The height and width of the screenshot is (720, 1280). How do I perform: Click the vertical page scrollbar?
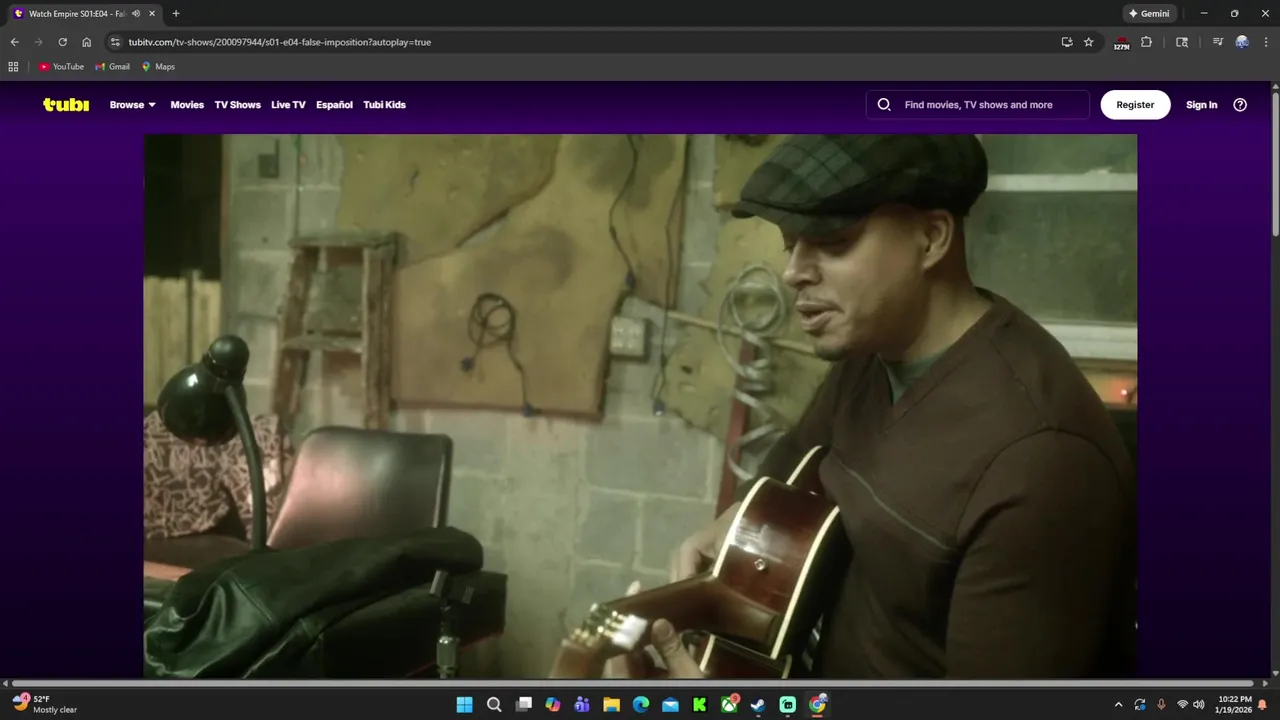click(1275, 165)
